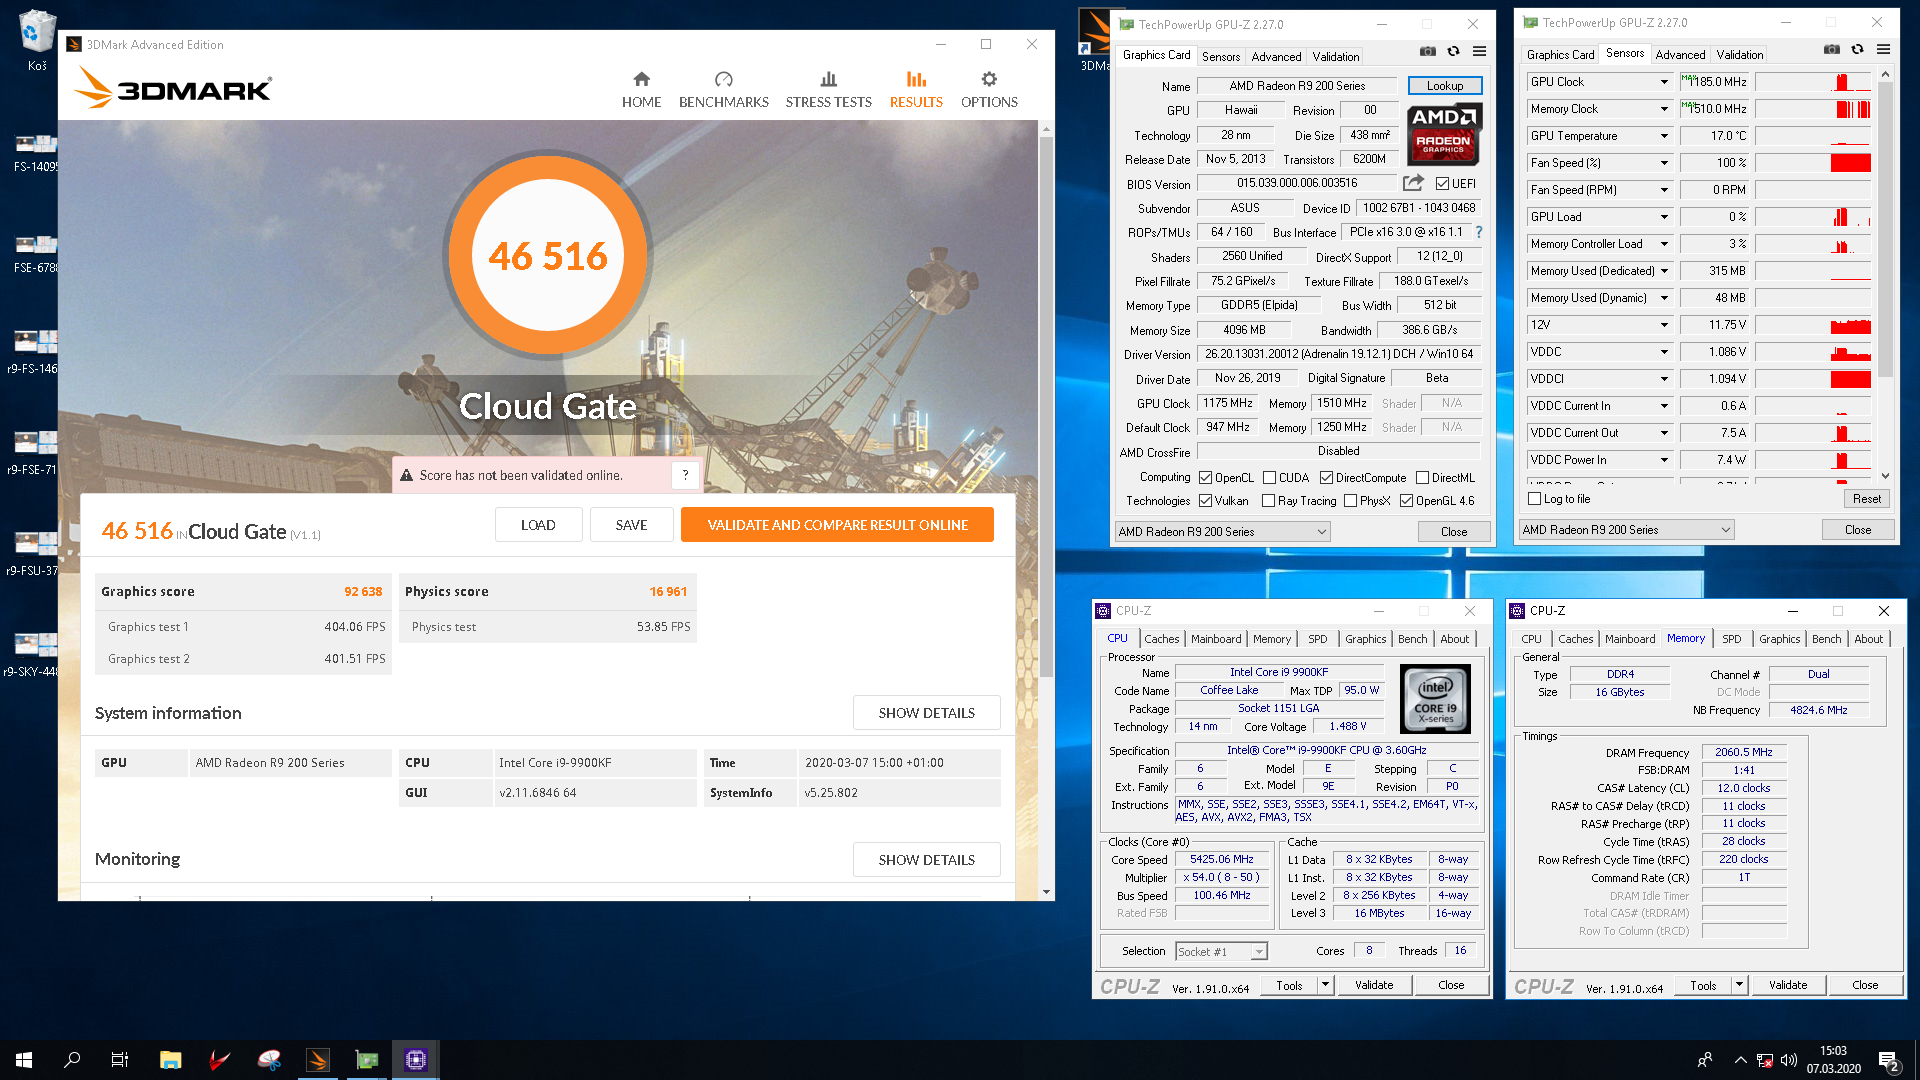Click the question mark next to validation warning

685,475
